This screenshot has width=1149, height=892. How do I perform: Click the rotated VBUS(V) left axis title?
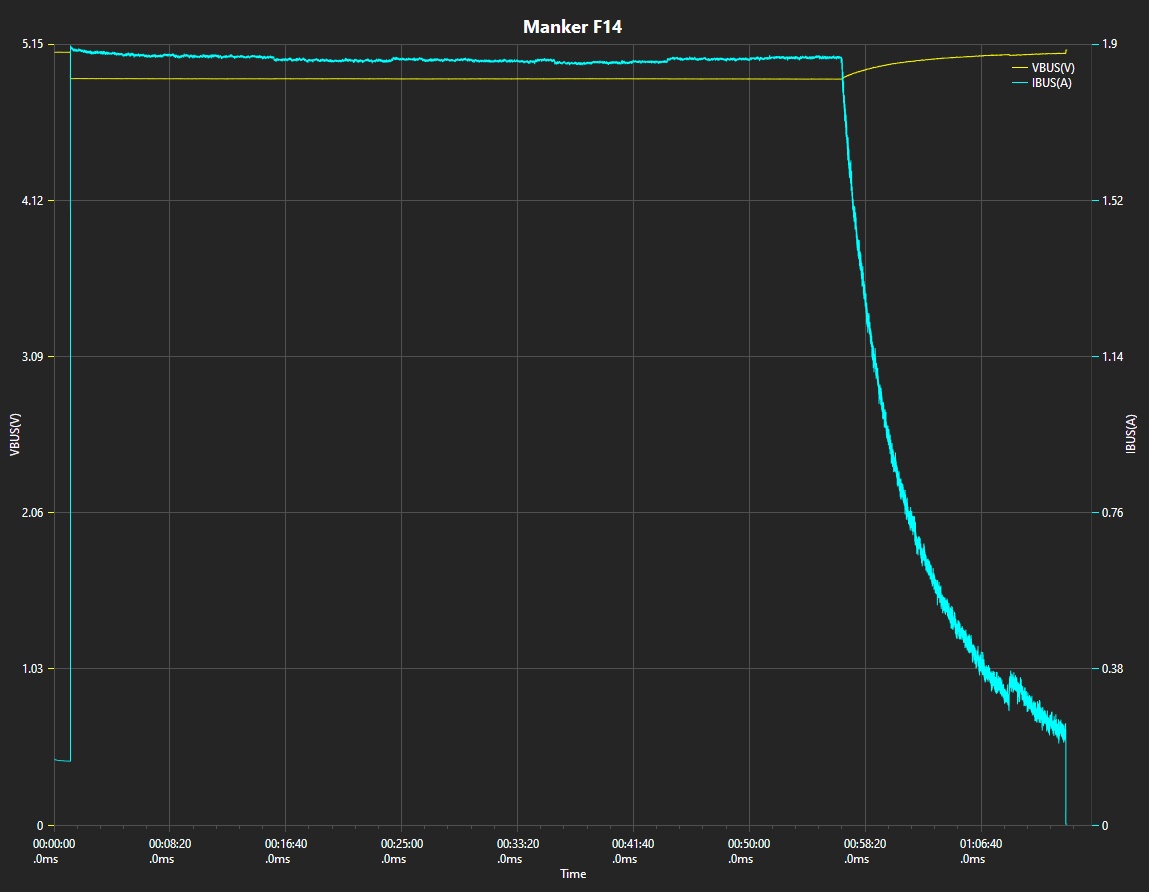pyautogui.click(x=15, y=435)
